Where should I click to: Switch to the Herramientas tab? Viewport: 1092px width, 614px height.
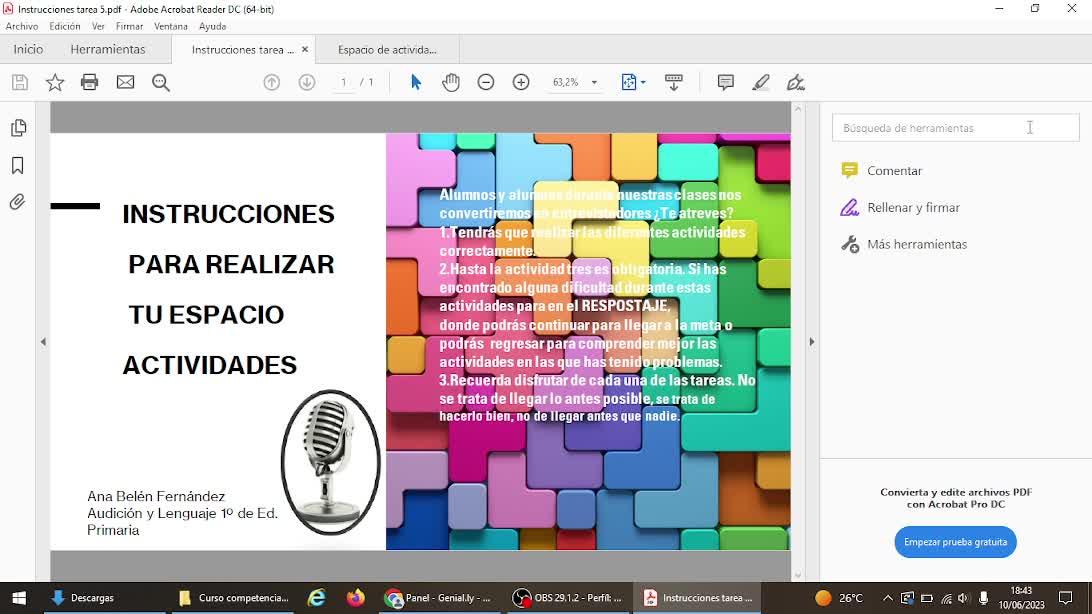107,49
